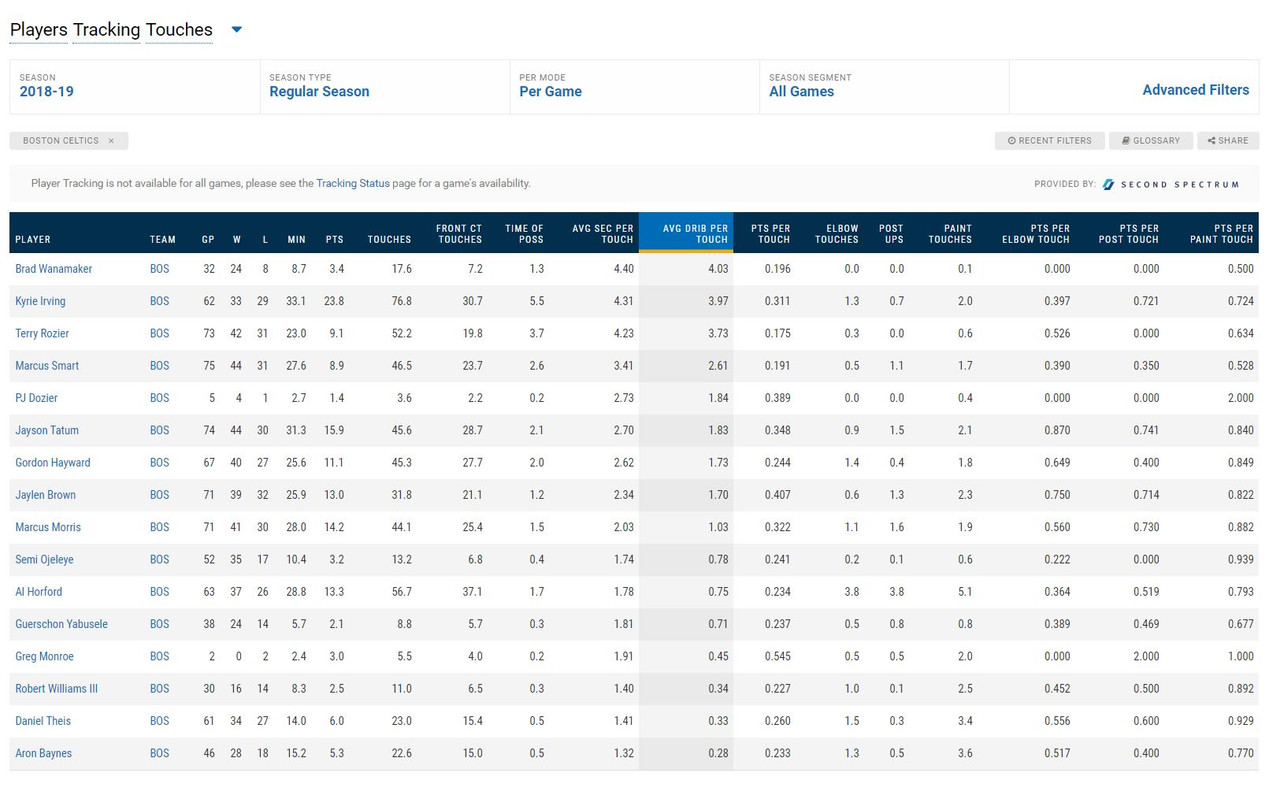Sort by GP column header
Image resolution: width=1280 pixels, height=785 pixels.
208,240
